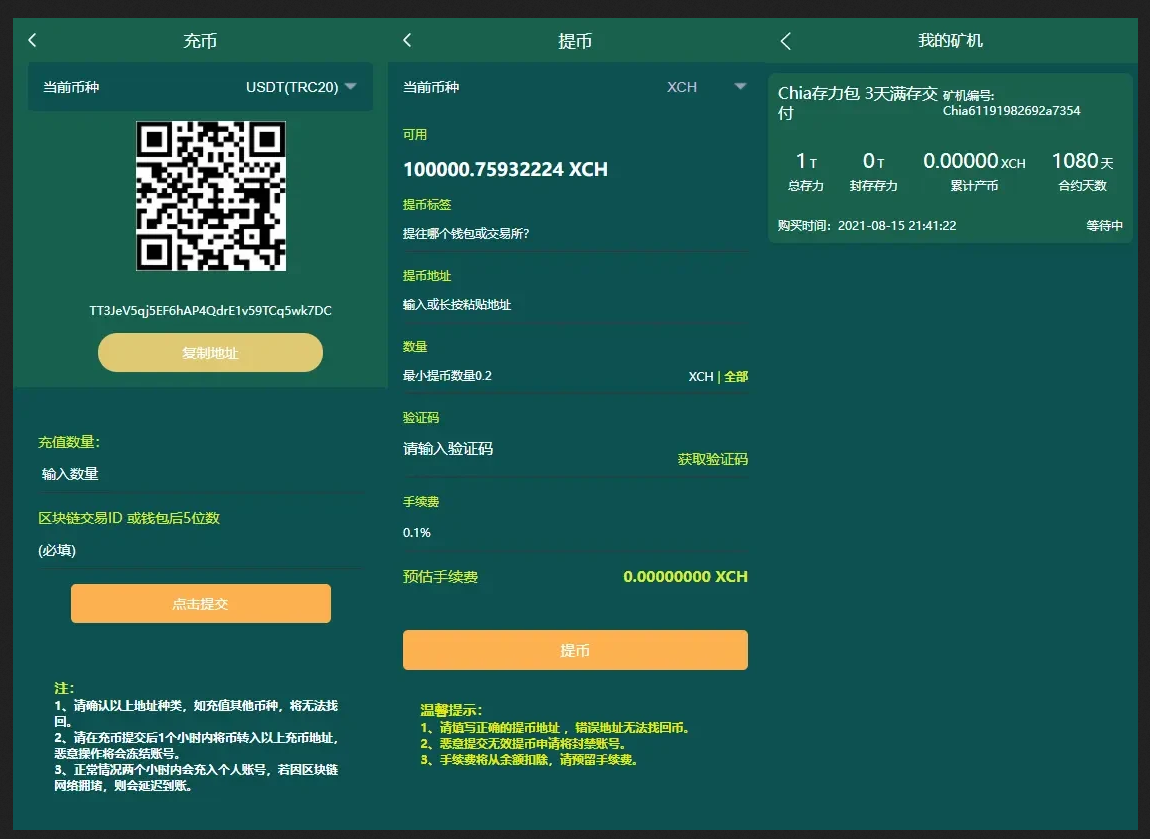Go back from the 充币 deposit page
This screenshot has width=1150, height=839.
32,40
